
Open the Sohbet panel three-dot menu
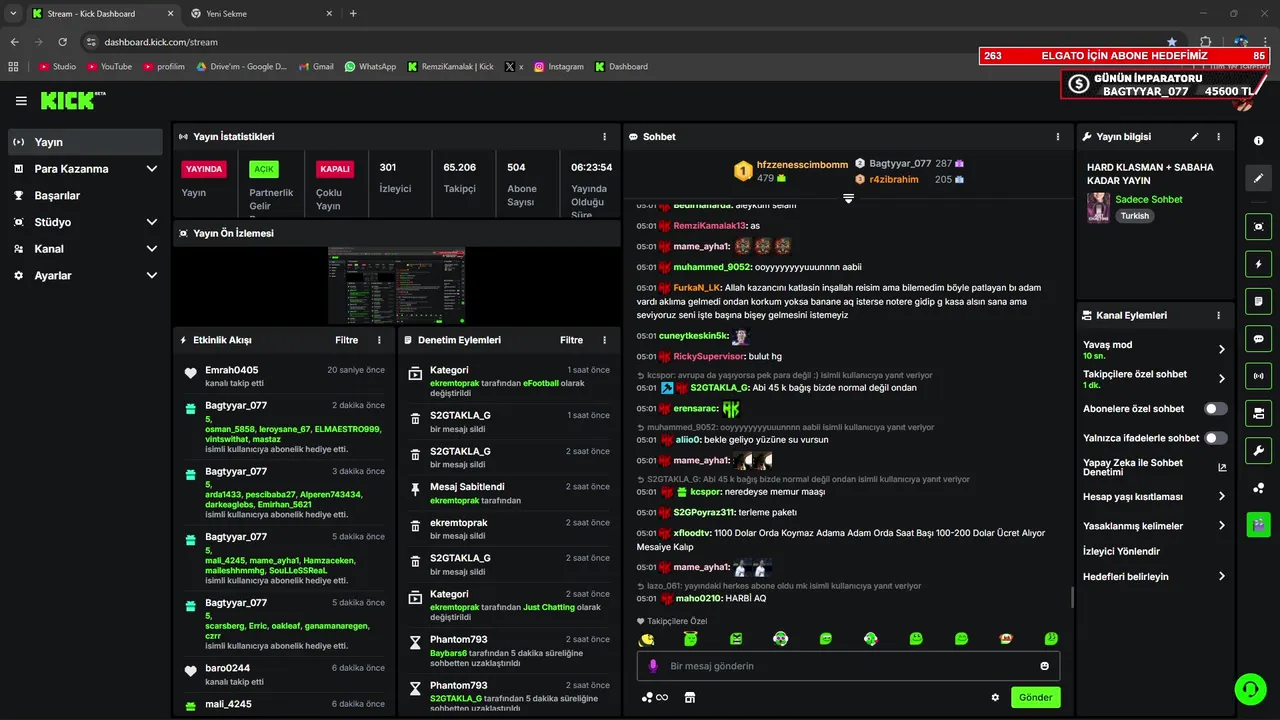coord(1058,136)
